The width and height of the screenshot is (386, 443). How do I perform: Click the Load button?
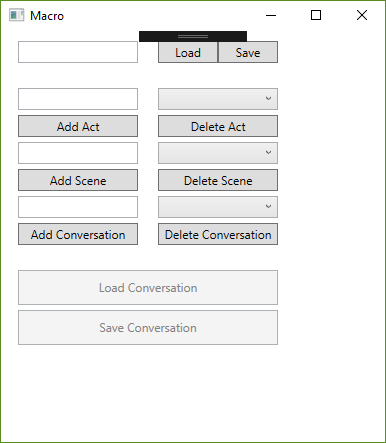(x=188, y=52)
